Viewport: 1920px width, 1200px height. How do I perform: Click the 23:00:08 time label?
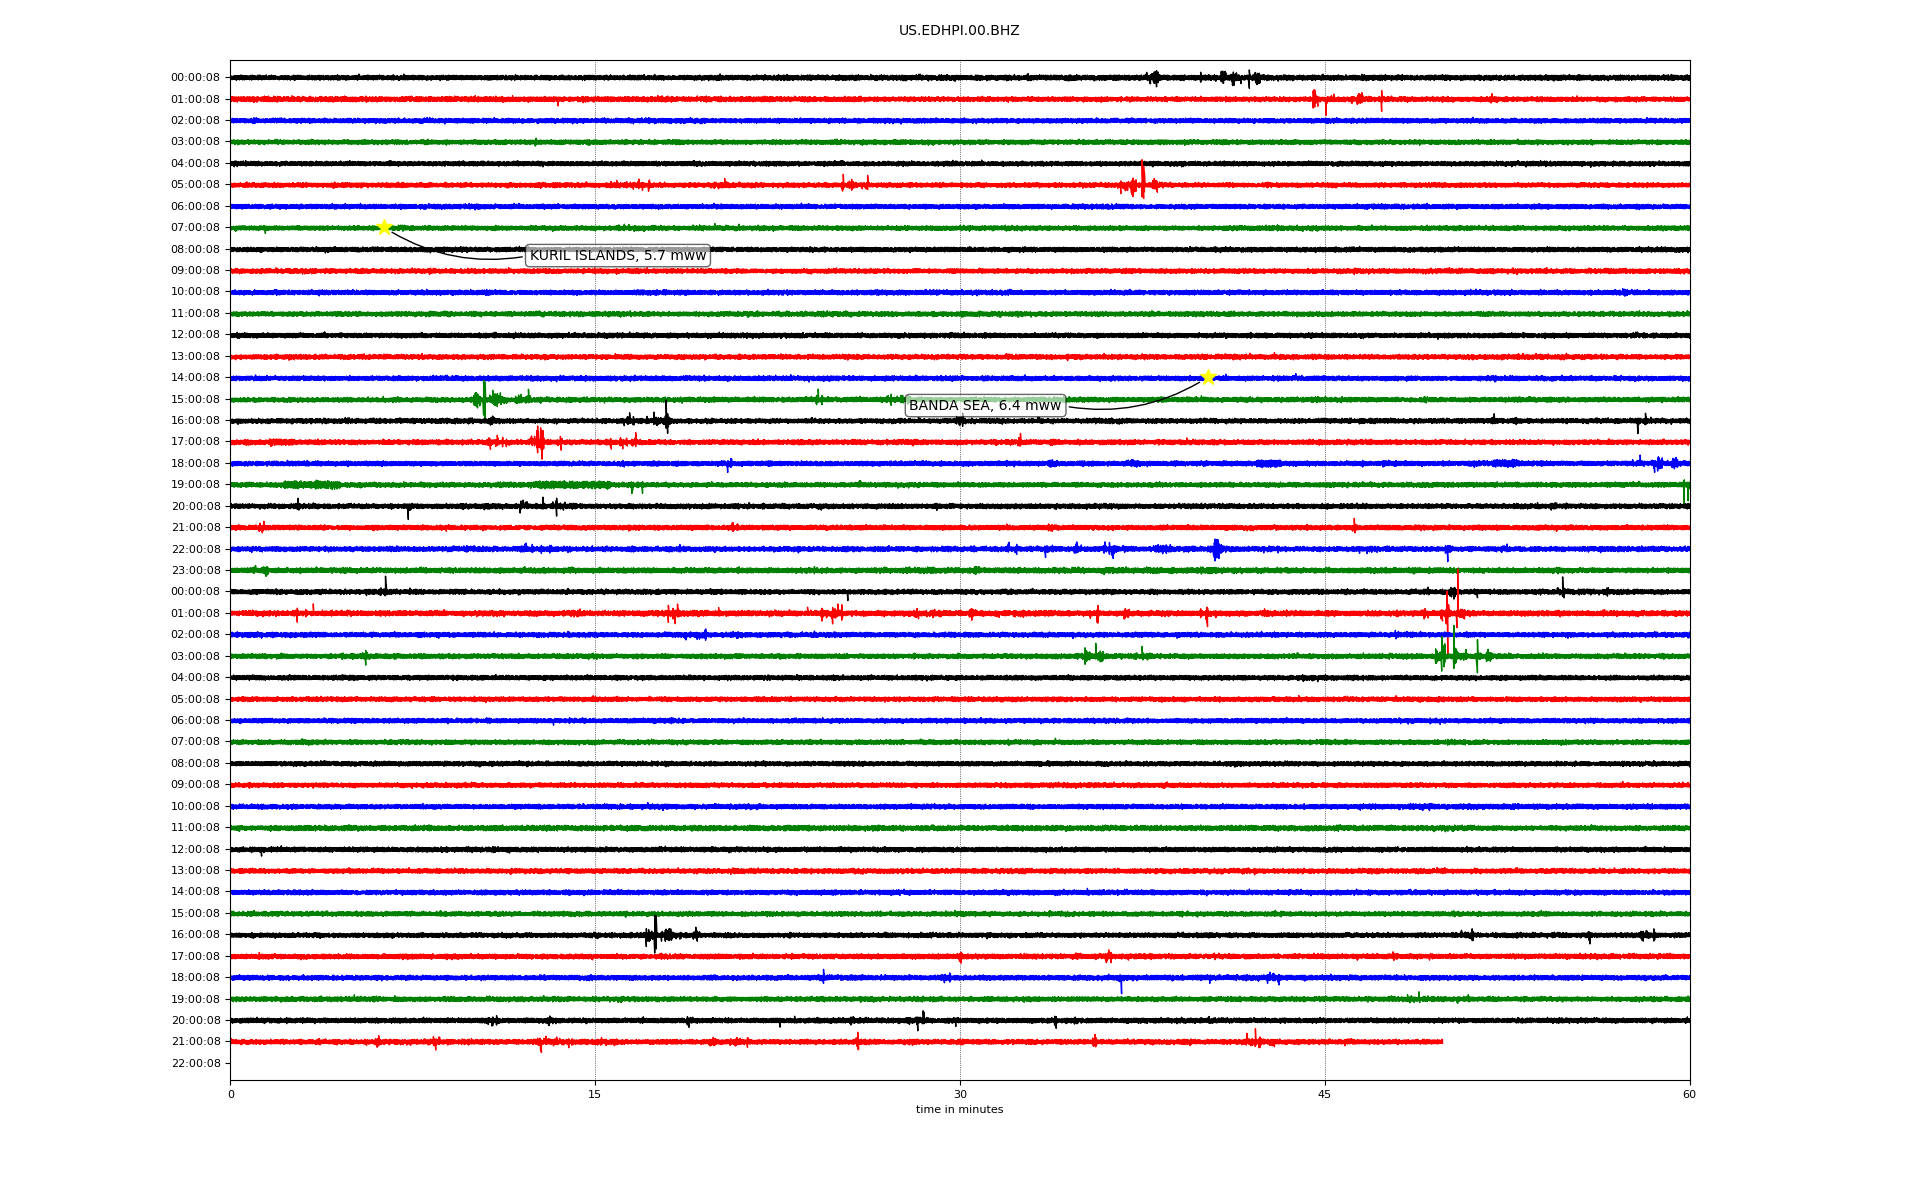(195, 571)
